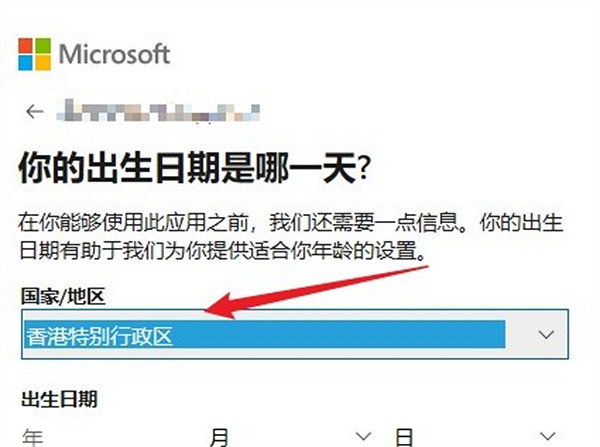Screen dimensions: 600x447
Task: Open the 月 dropdown chevron
Action: tap(363, 436)
